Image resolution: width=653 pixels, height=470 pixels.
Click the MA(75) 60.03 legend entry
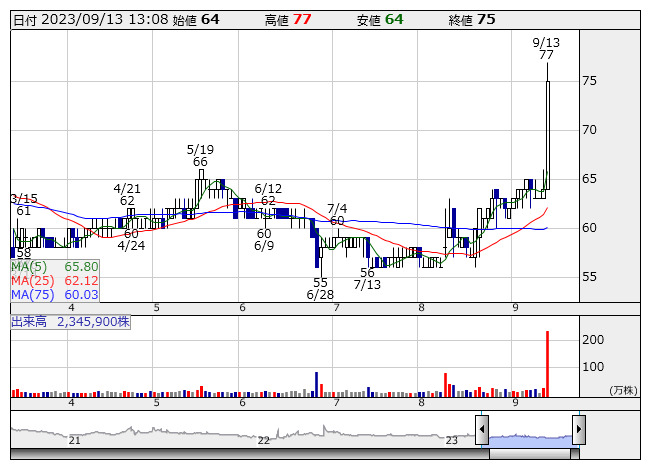pos(55,295)
